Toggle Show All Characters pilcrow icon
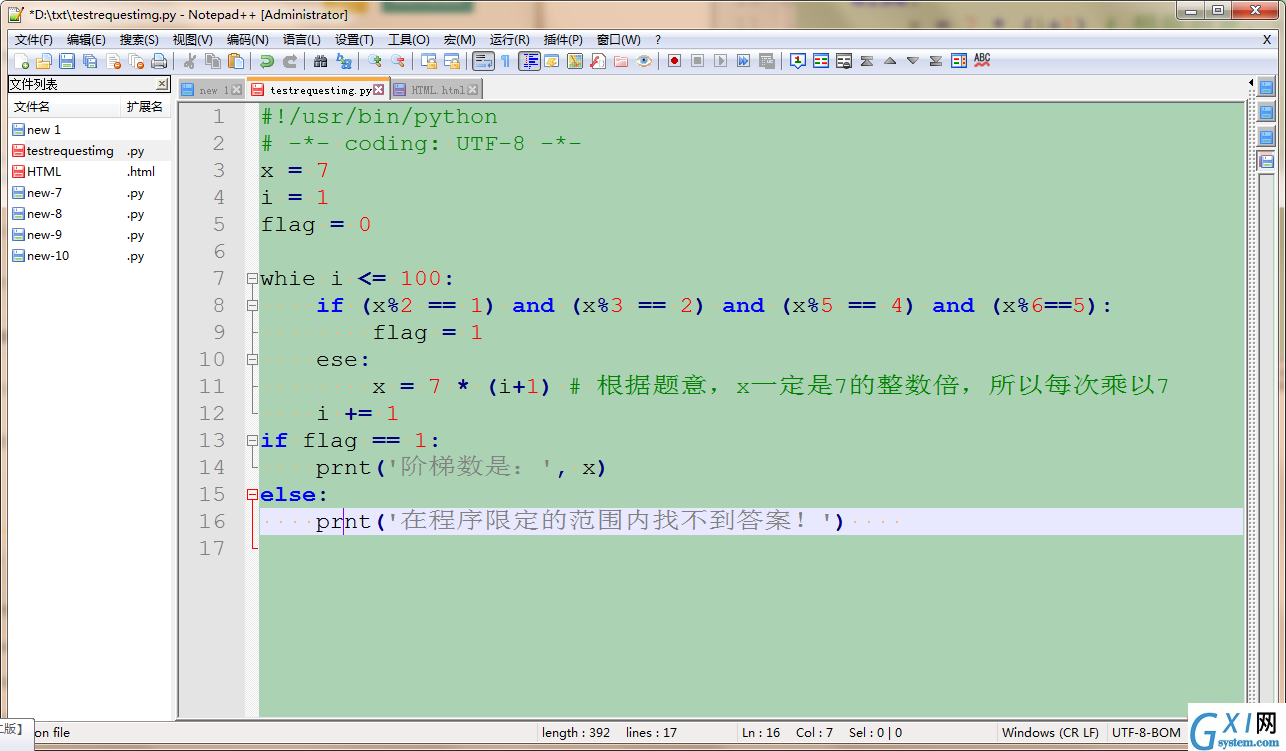 point(505,61)
